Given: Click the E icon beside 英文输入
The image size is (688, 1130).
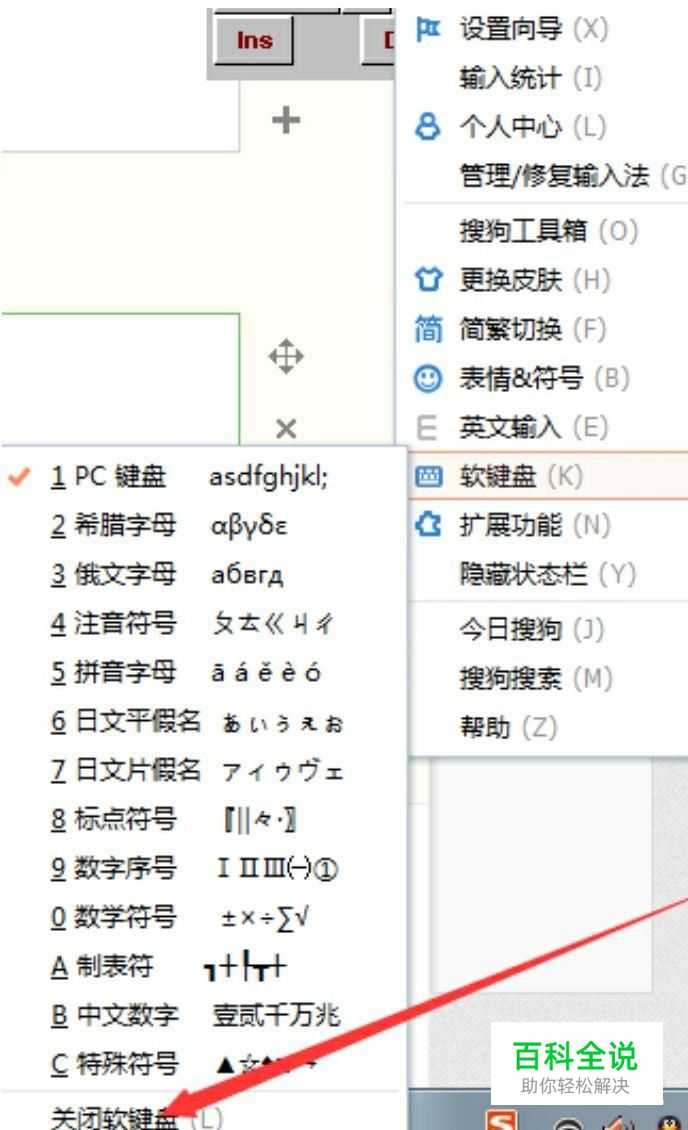Looking at the screenshot, I should pos(427,427).
